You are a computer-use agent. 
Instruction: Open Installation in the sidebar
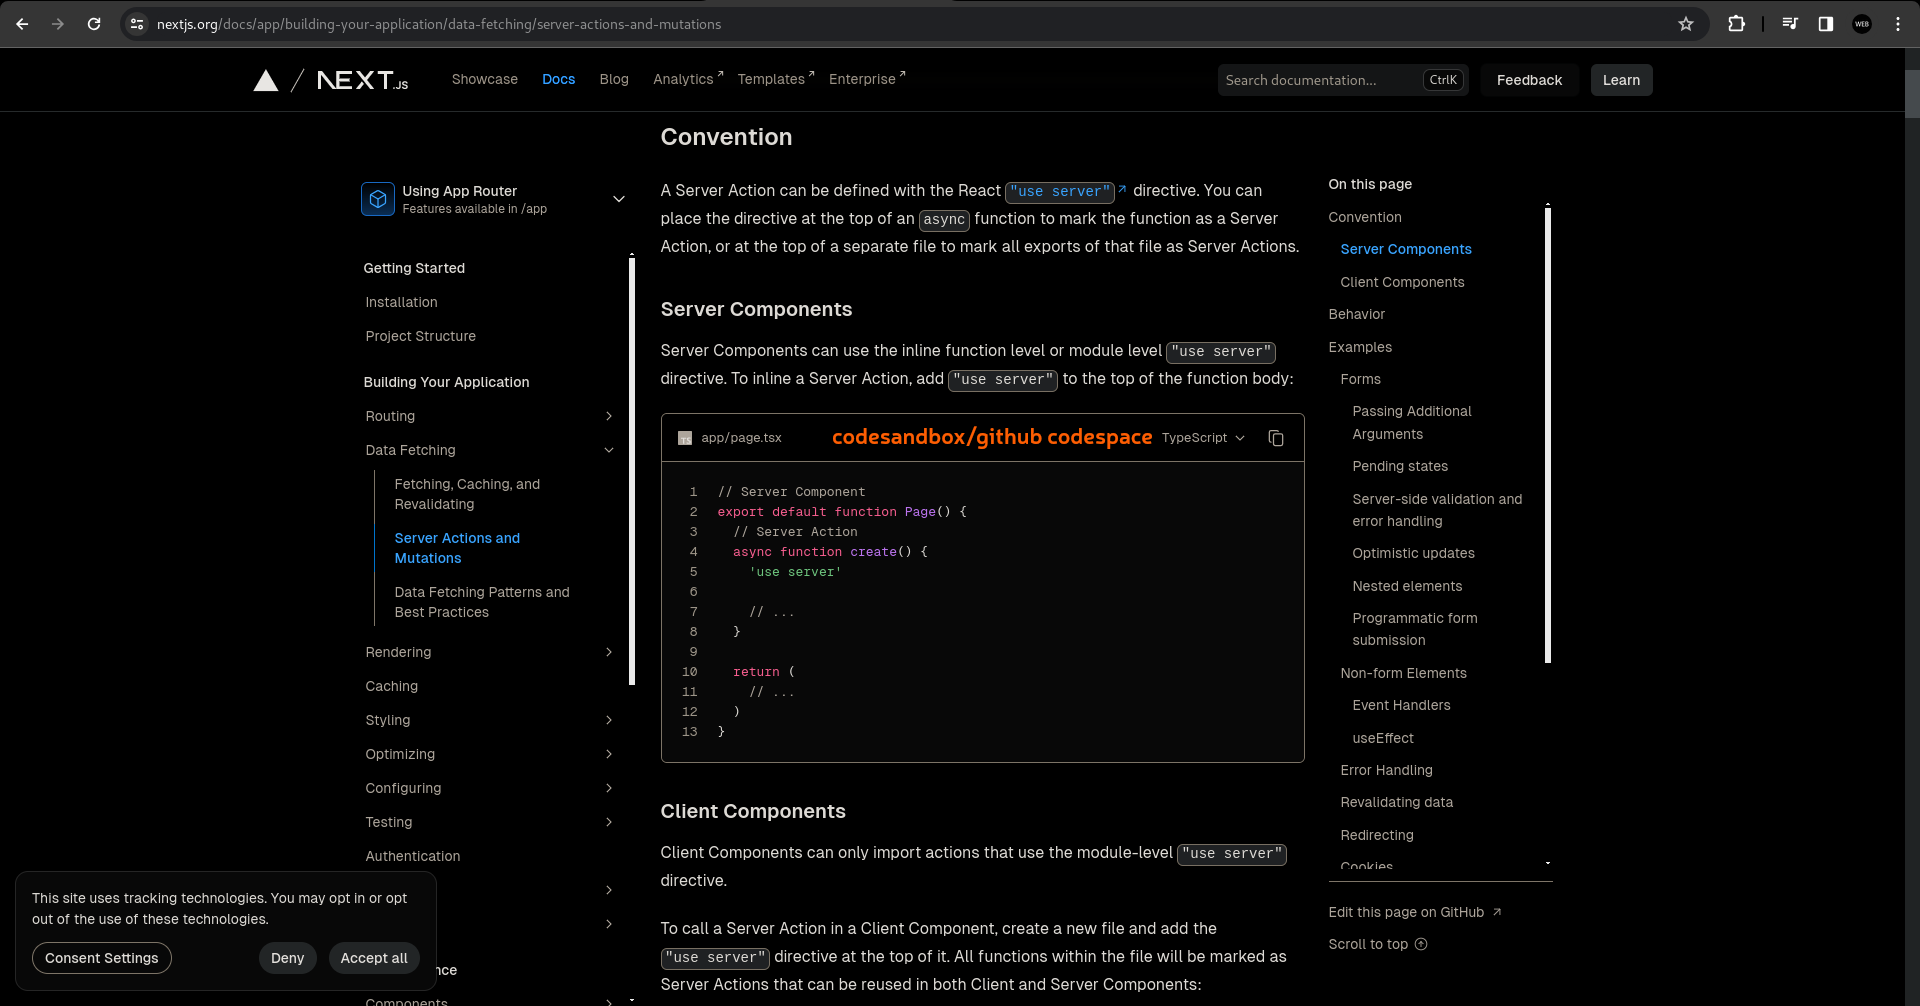click(401, 302)
